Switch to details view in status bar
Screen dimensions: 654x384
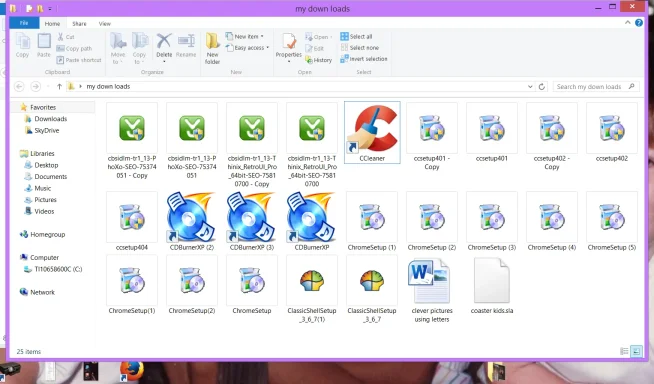(x=624, y=351)
